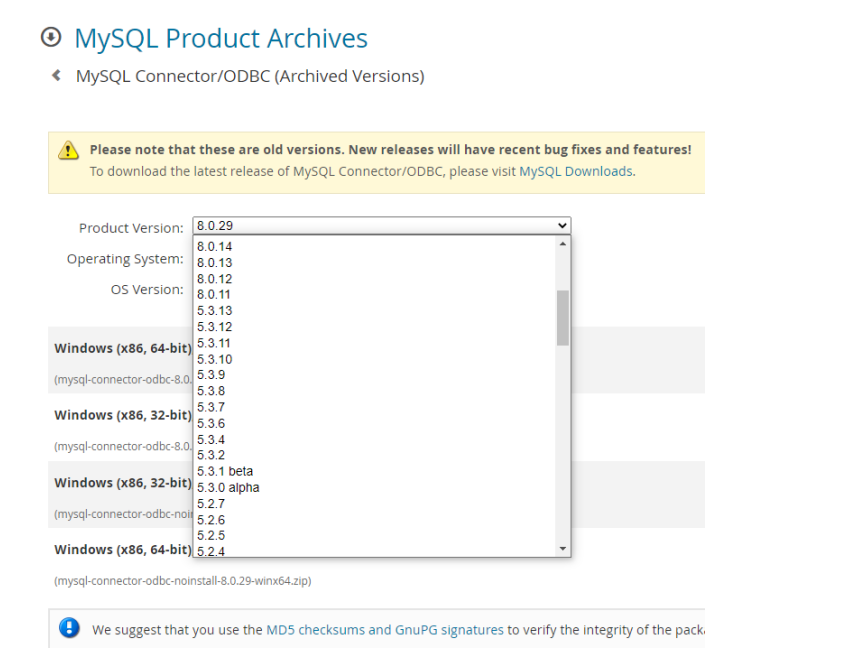Open the MySQL Downloads link
This screenshot has height=655, width=867.
575,171
